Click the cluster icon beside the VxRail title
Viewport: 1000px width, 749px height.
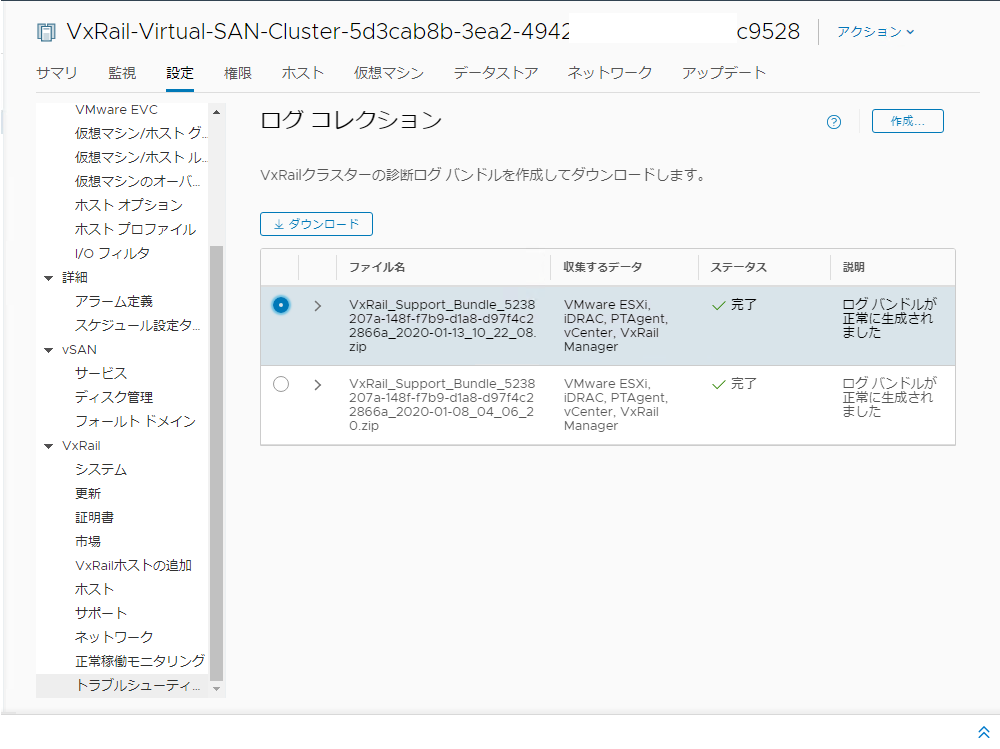click(46, 32)
